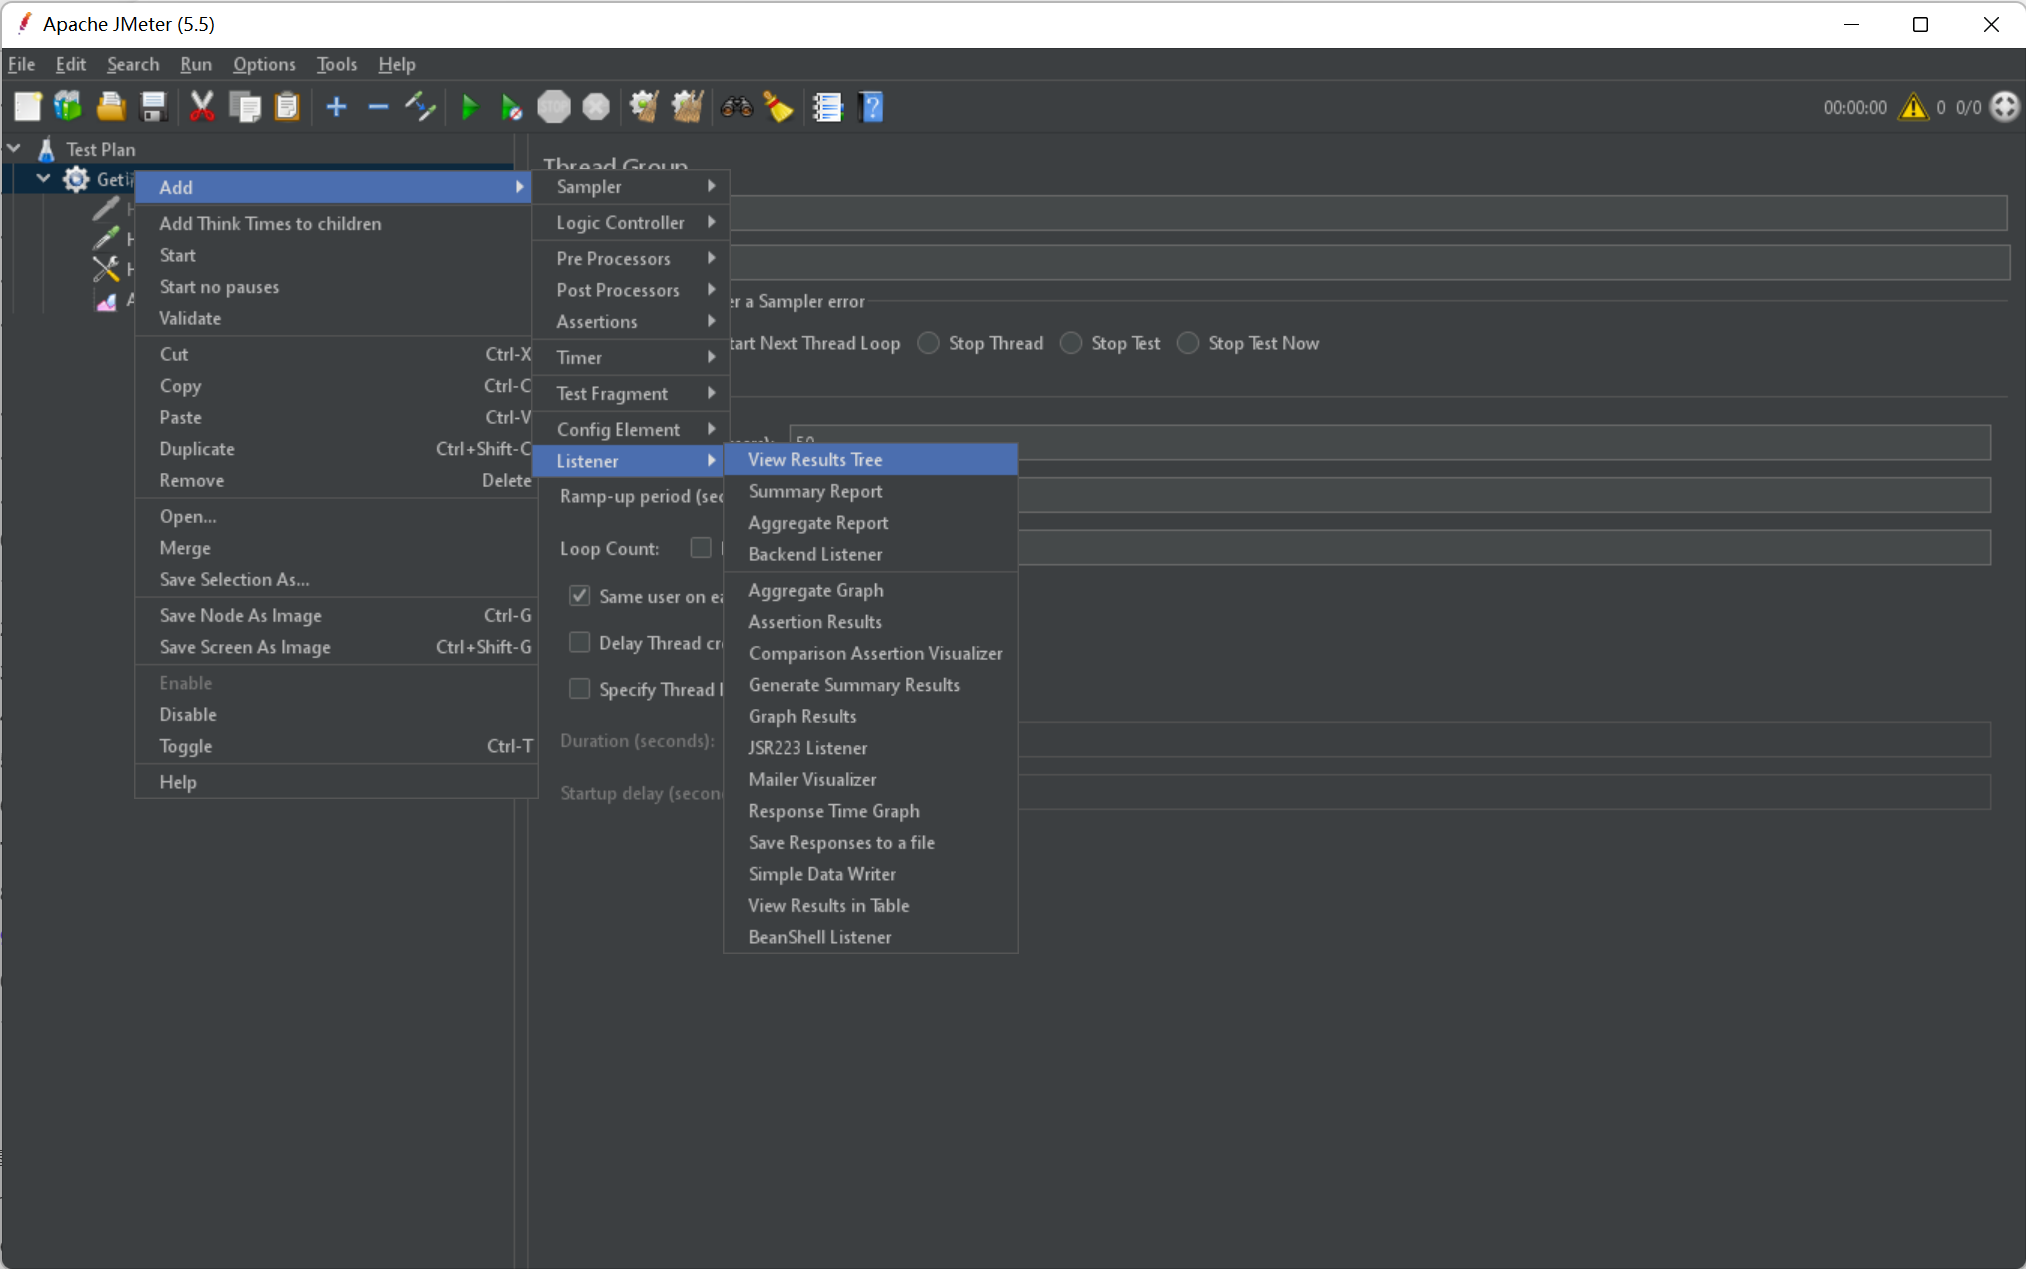Viewport: 2026px width, 1269px height.
Task: Click the Open file folder icon
Action: (x=111, y=107)
